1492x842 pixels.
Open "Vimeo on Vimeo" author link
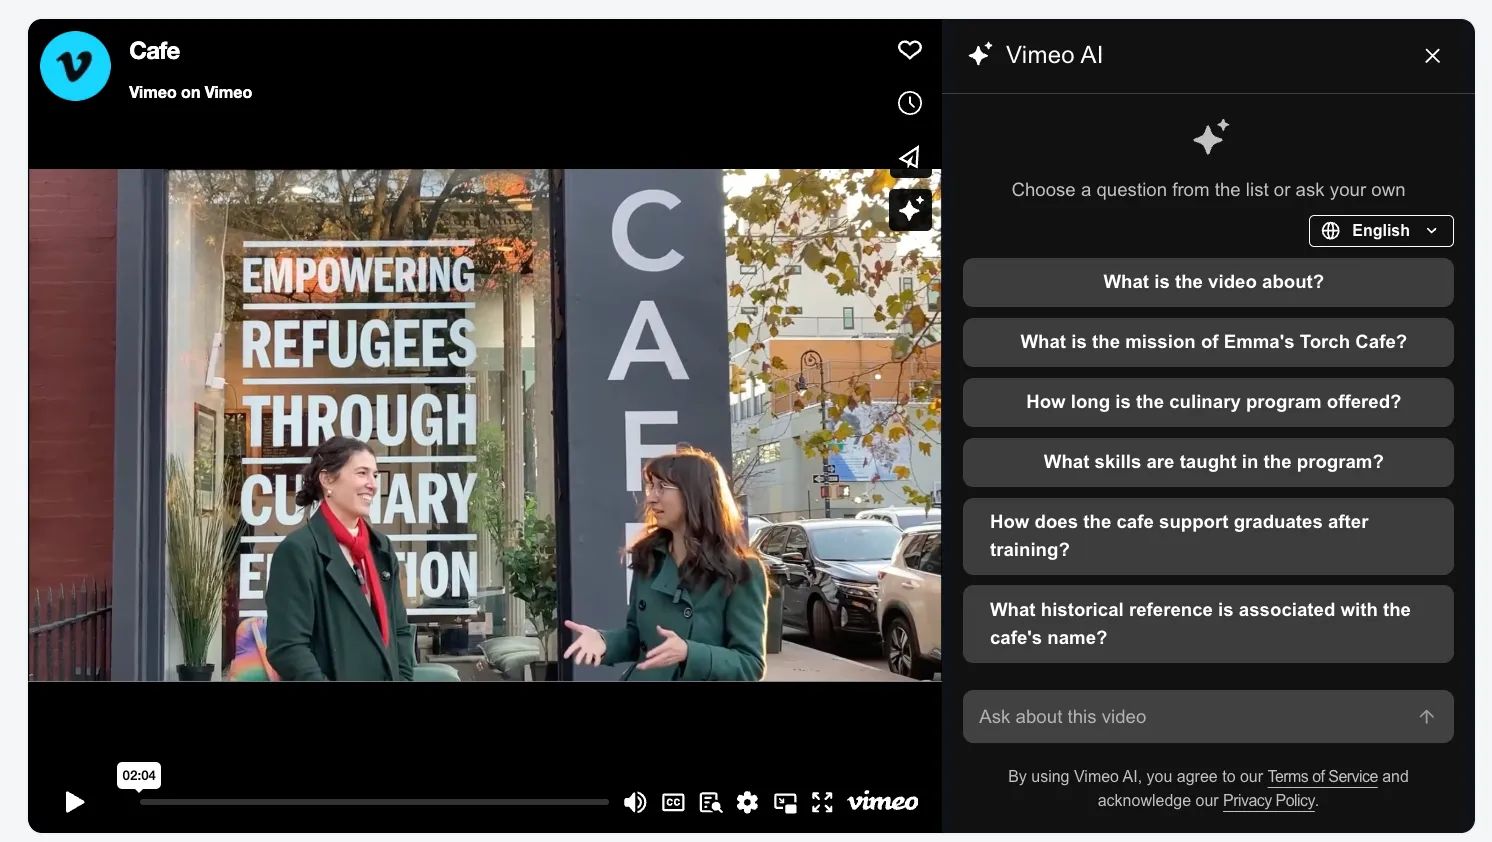tap(190, 92)
